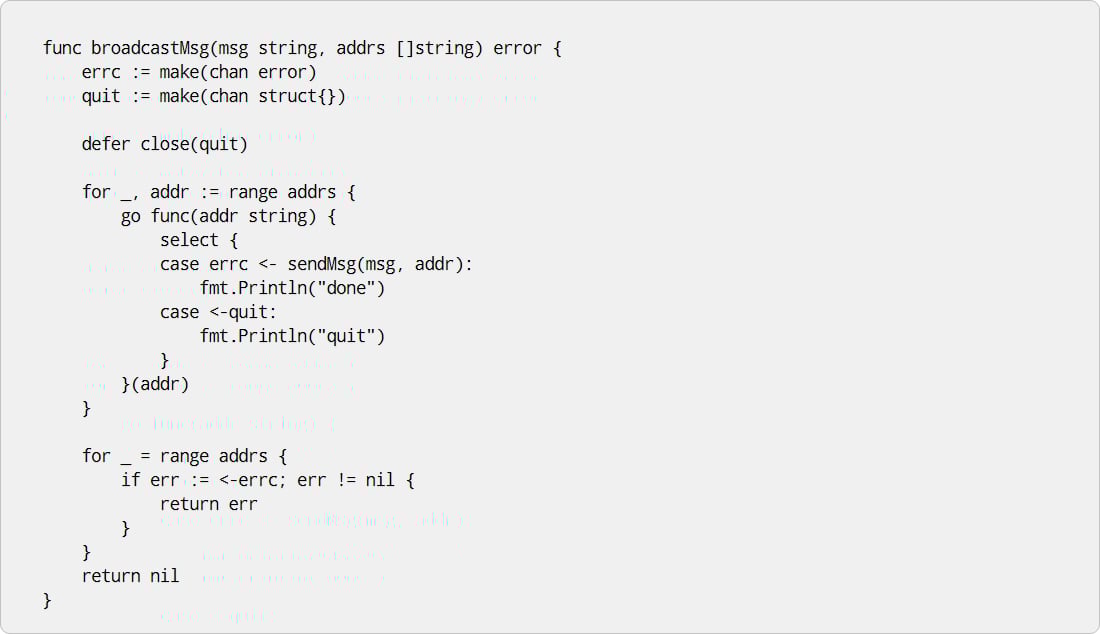Click the second for _ = range loop
The image size is (1100, 634).
pos(185,456)
